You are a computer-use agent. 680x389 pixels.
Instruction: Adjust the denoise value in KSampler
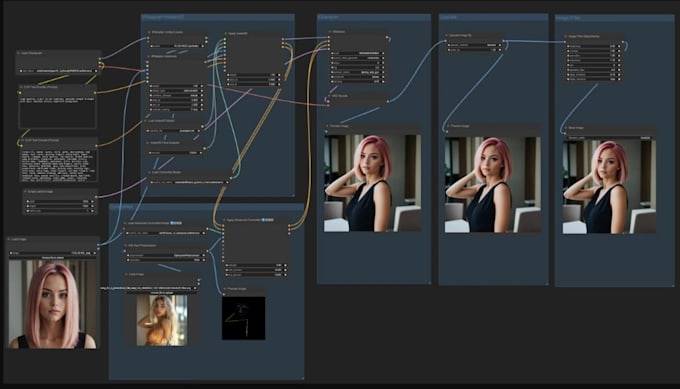[x=357, y=82]
